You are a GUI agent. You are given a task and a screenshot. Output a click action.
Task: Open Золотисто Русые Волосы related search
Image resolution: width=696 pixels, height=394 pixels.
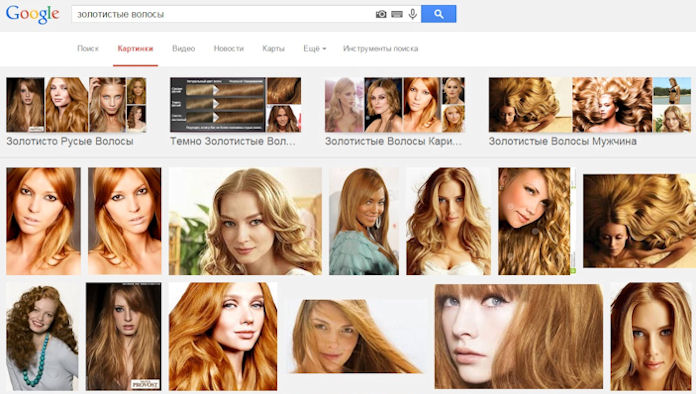[x=70, y=141]
